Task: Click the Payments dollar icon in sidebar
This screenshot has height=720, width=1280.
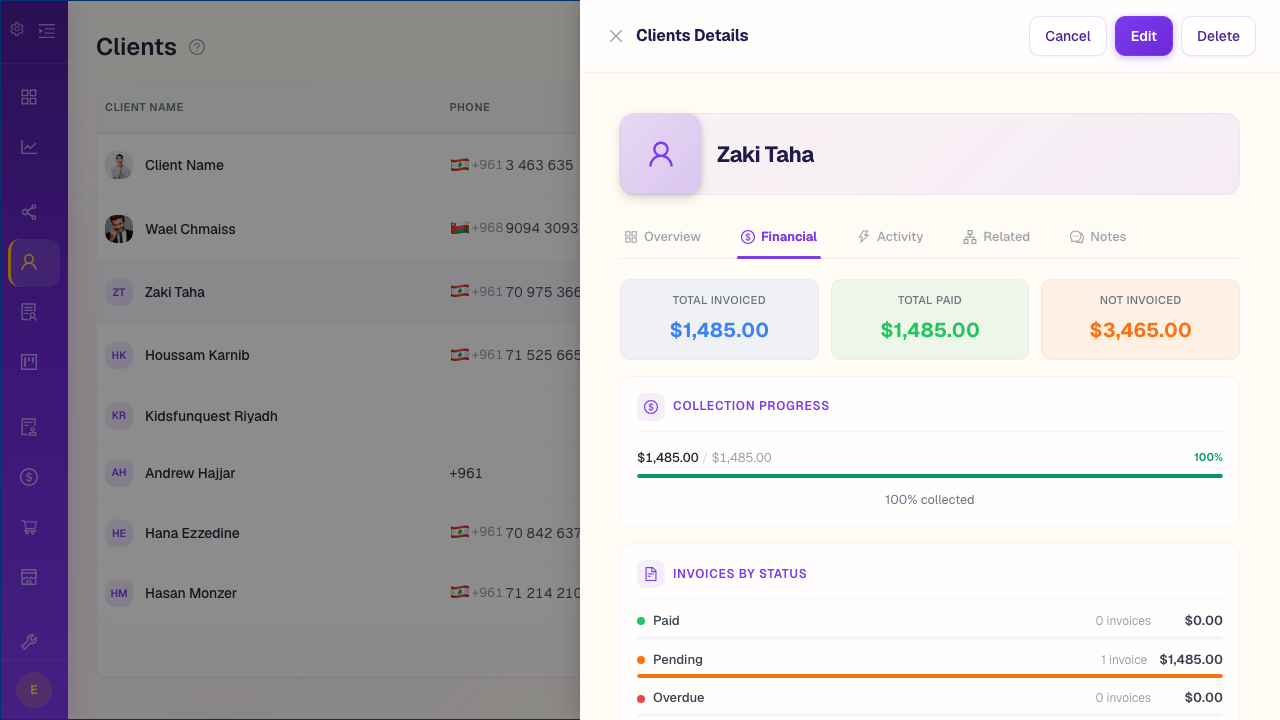Action: [x=28, y=477]
